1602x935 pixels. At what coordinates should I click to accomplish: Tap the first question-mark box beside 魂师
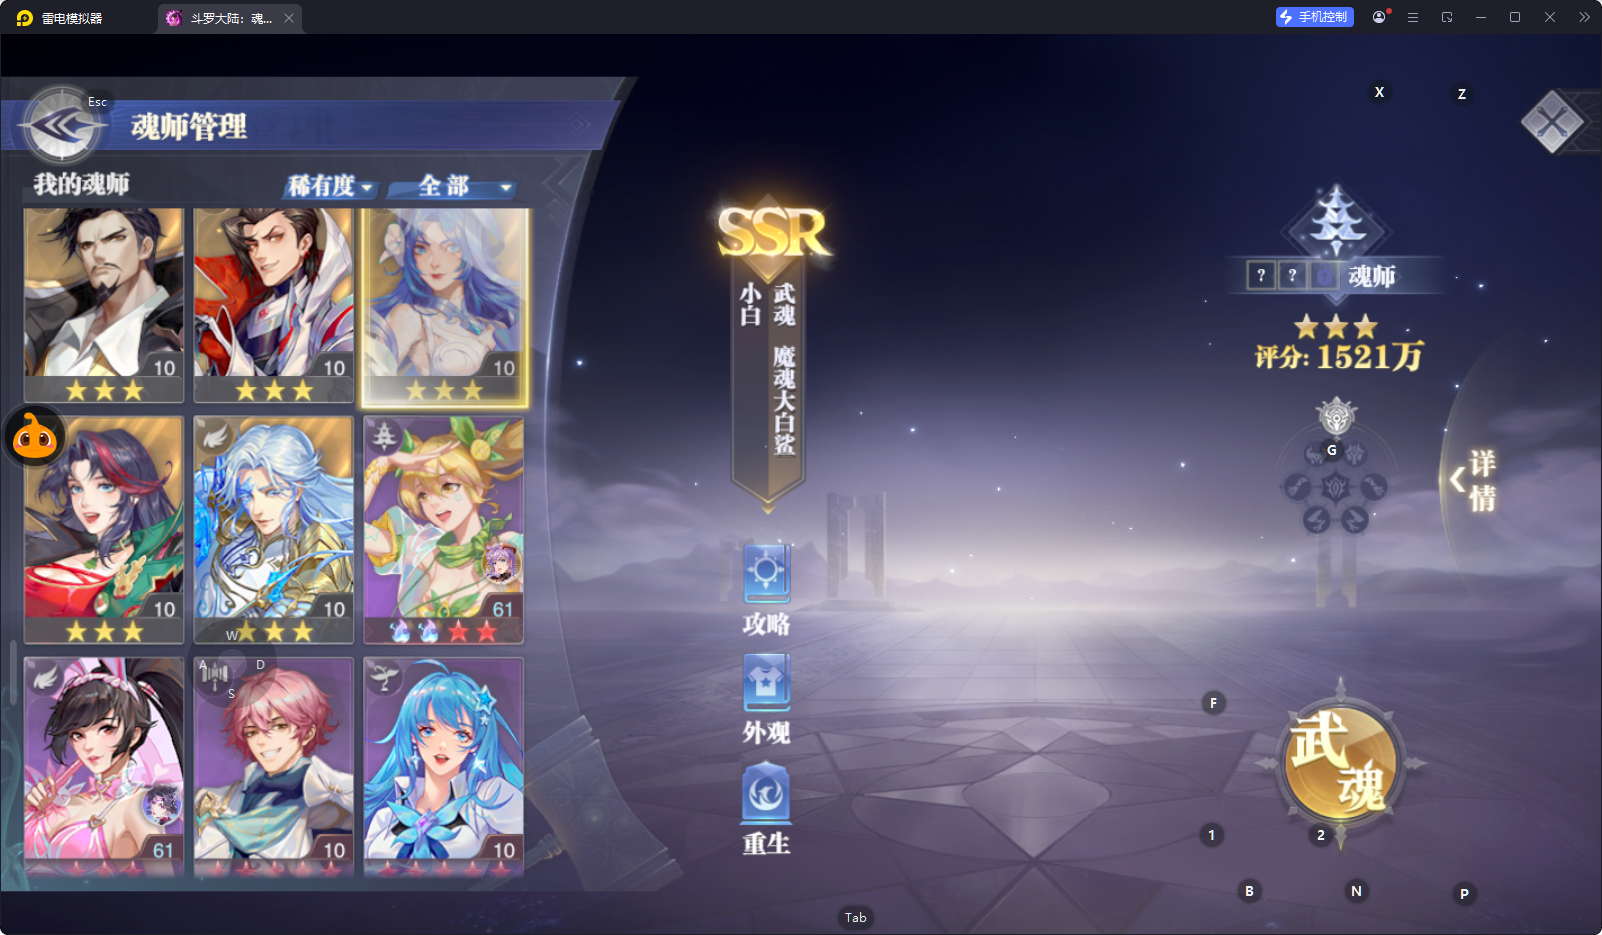[1261, 275]
